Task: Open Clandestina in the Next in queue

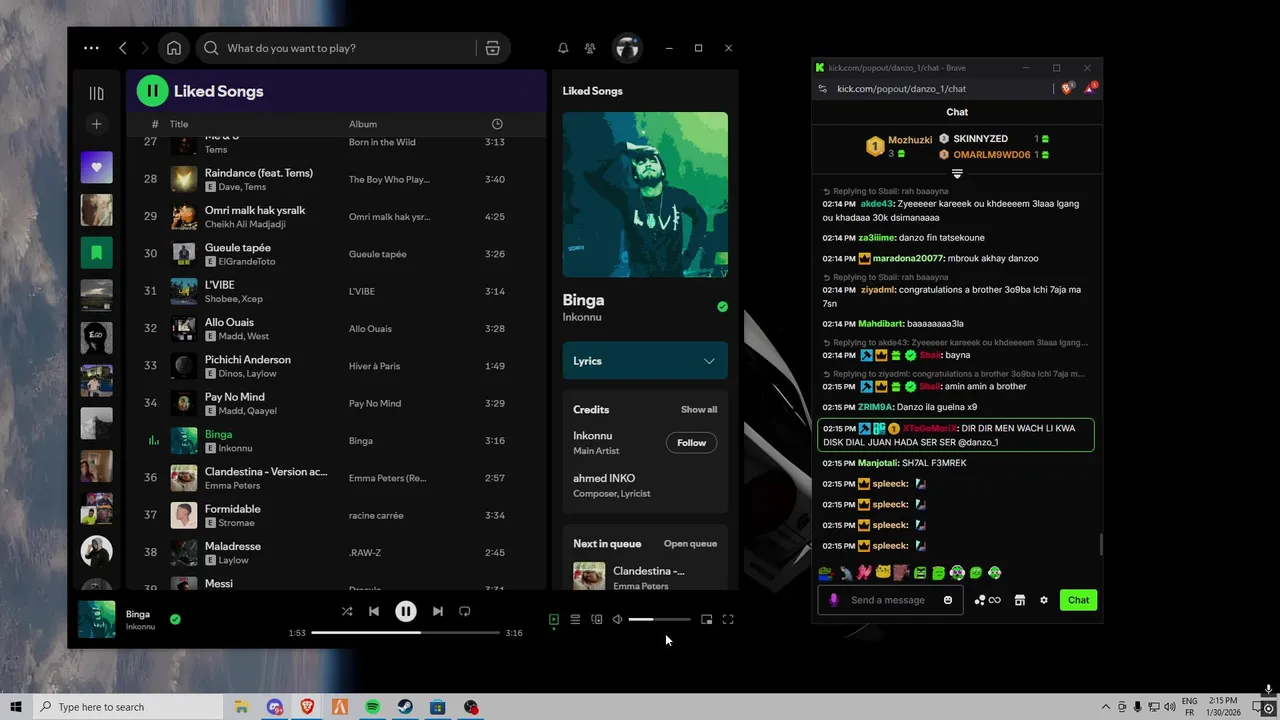Action: point(645,578)
